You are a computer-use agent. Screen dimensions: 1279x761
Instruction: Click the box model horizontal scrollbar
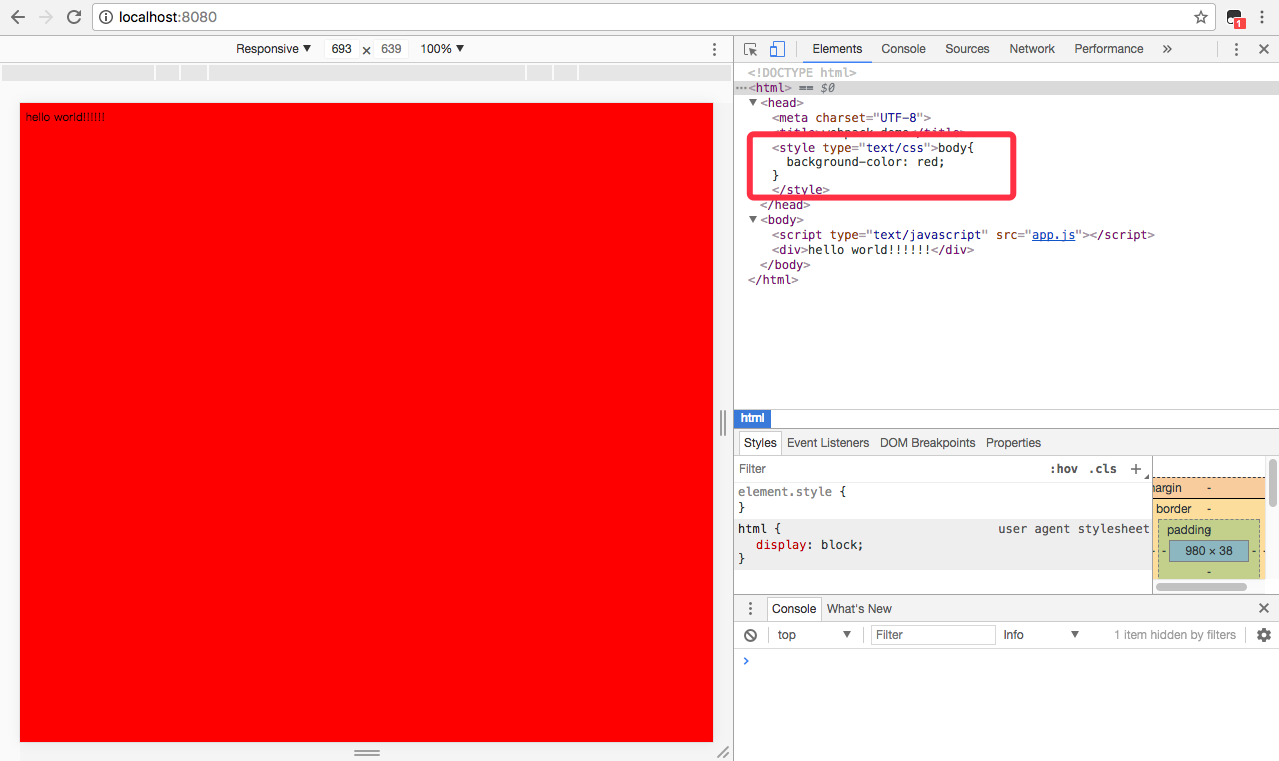[1201, 587]
